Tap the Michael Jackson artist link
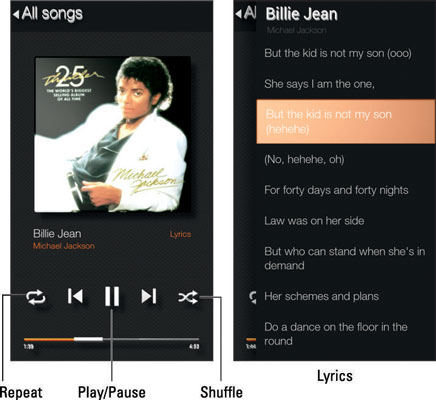This screenshot has height=400, width=436. (x=64, y=246)
